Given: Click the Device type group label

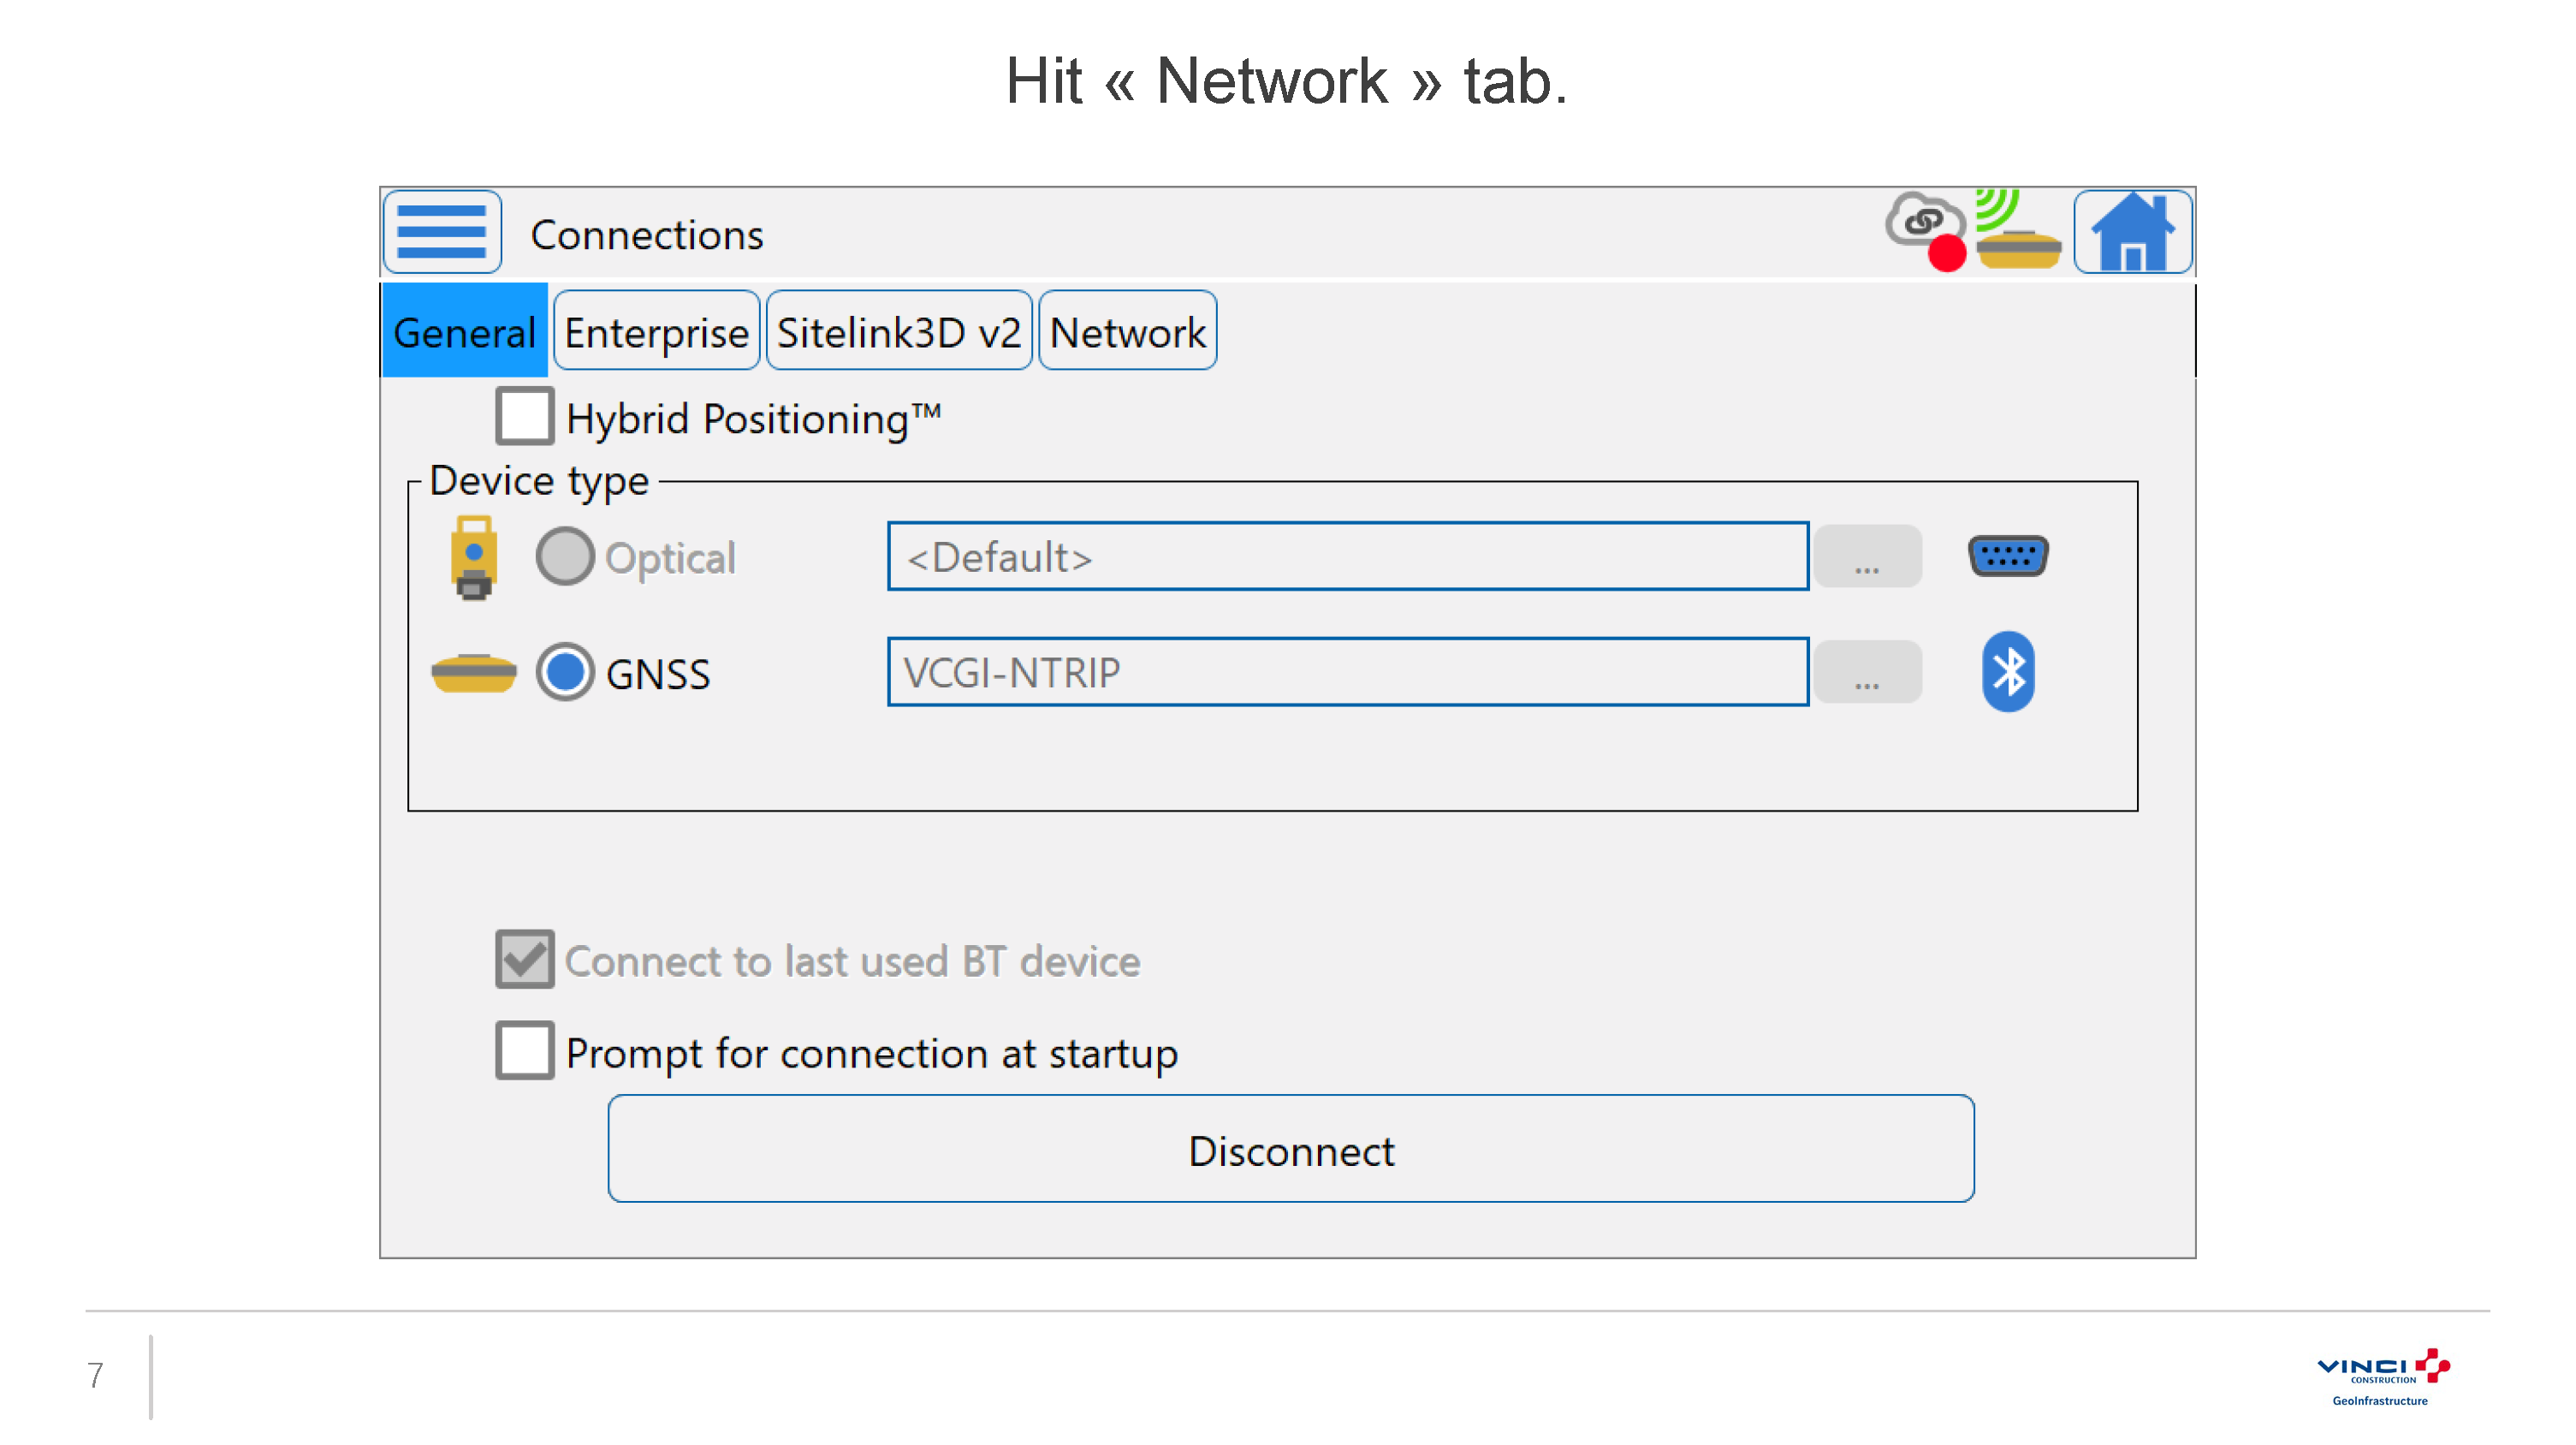Looking at the screenshot, I should [x=539, y=481].
